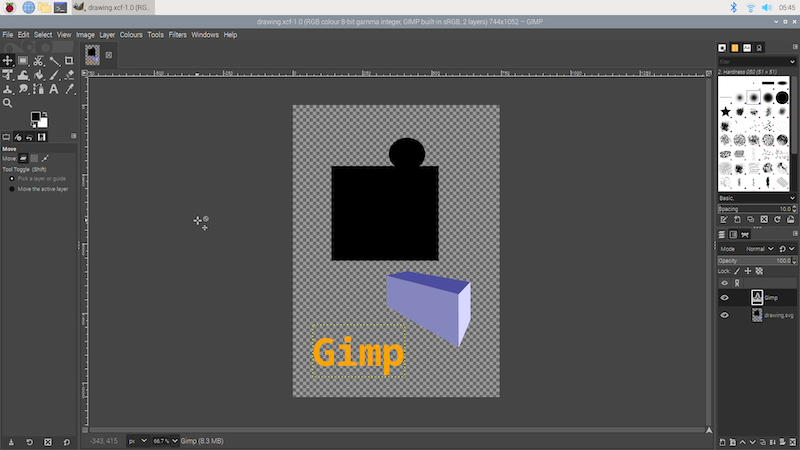Screen dimensions: 800x450
Task: Select the Crop tool
Action: click(69, 61)
